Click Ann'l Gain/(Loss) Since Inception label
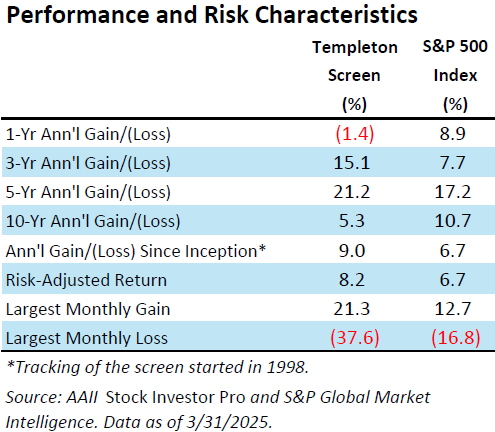495x432 pixels. coord(136,251)
